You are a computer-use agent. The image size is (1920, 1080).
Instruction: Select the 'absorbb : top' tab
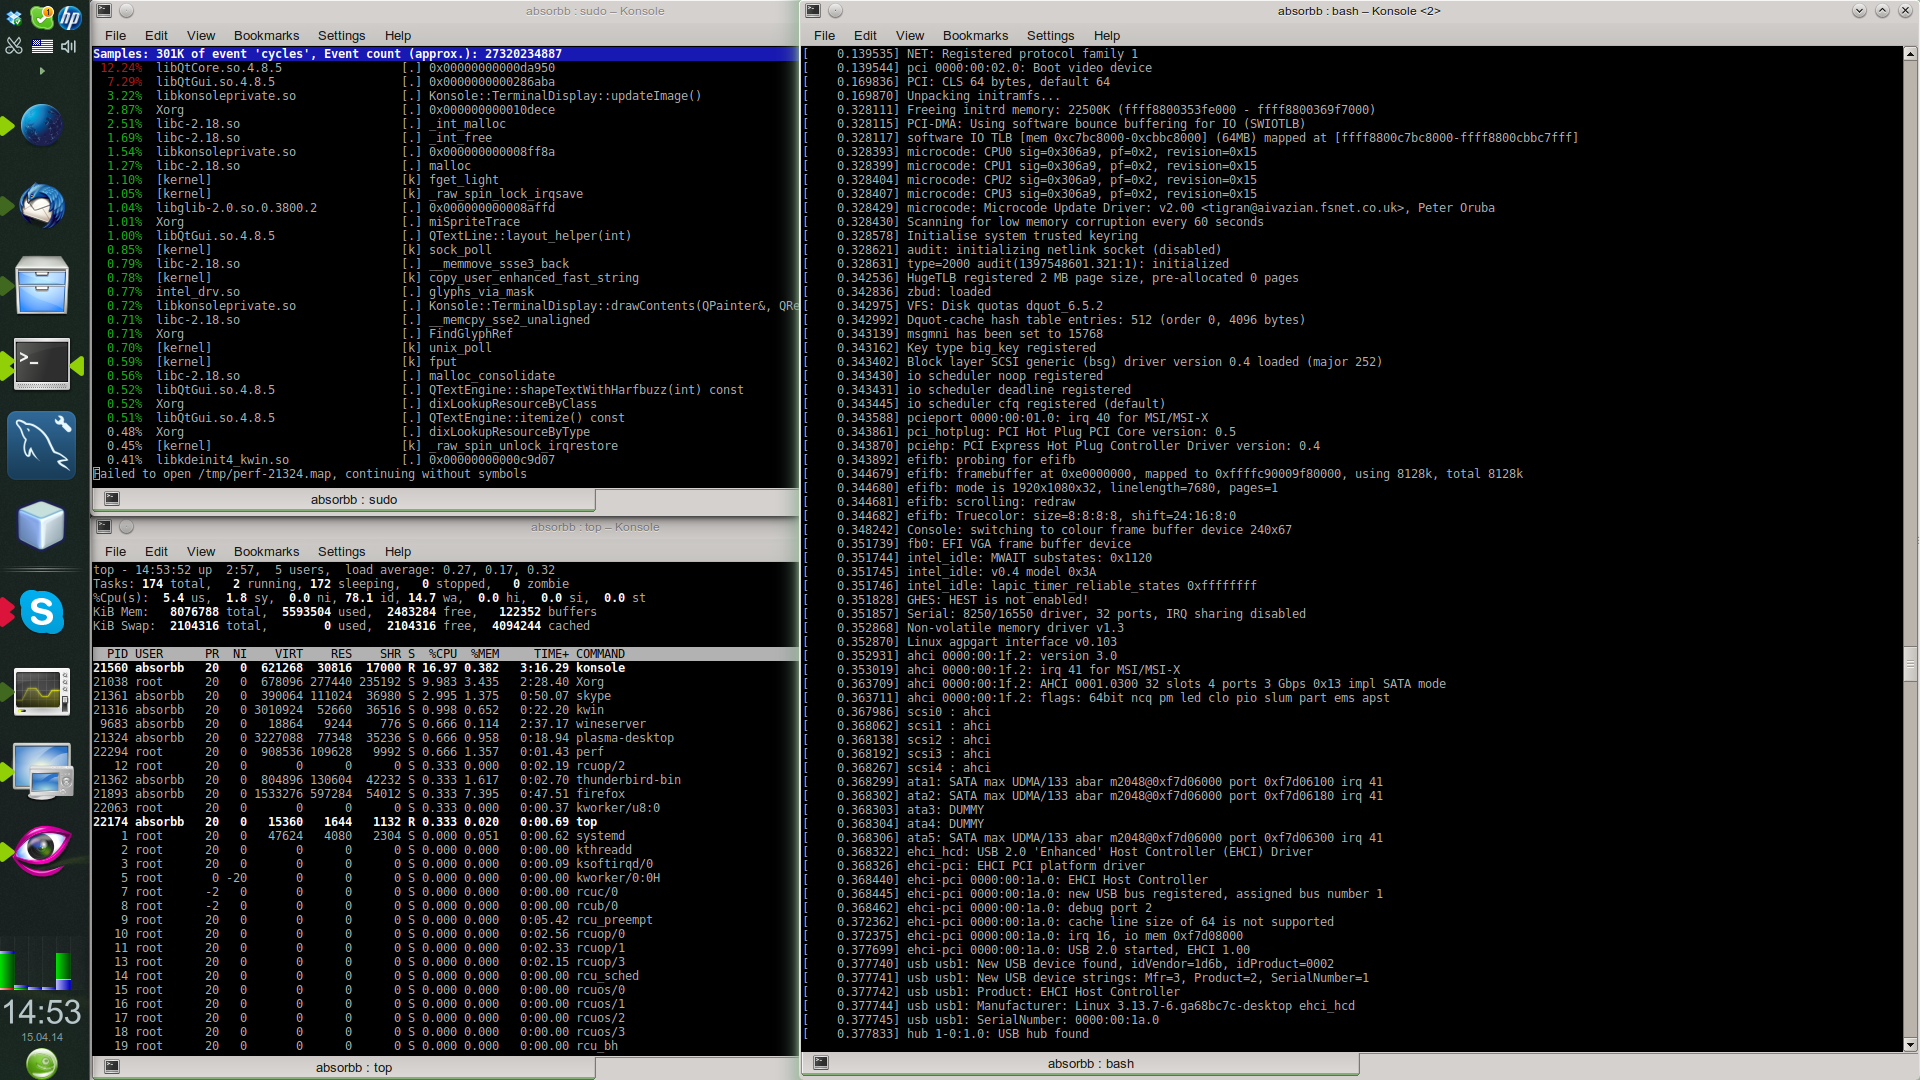[x=353, y=1068]
